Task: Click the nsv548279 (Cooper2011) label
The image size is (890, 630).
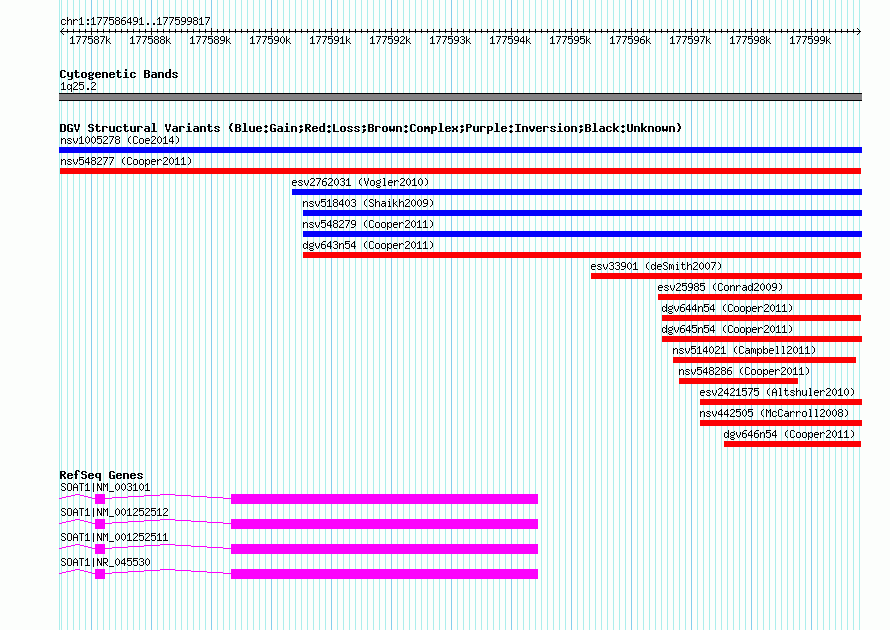Action: point(368,224)
